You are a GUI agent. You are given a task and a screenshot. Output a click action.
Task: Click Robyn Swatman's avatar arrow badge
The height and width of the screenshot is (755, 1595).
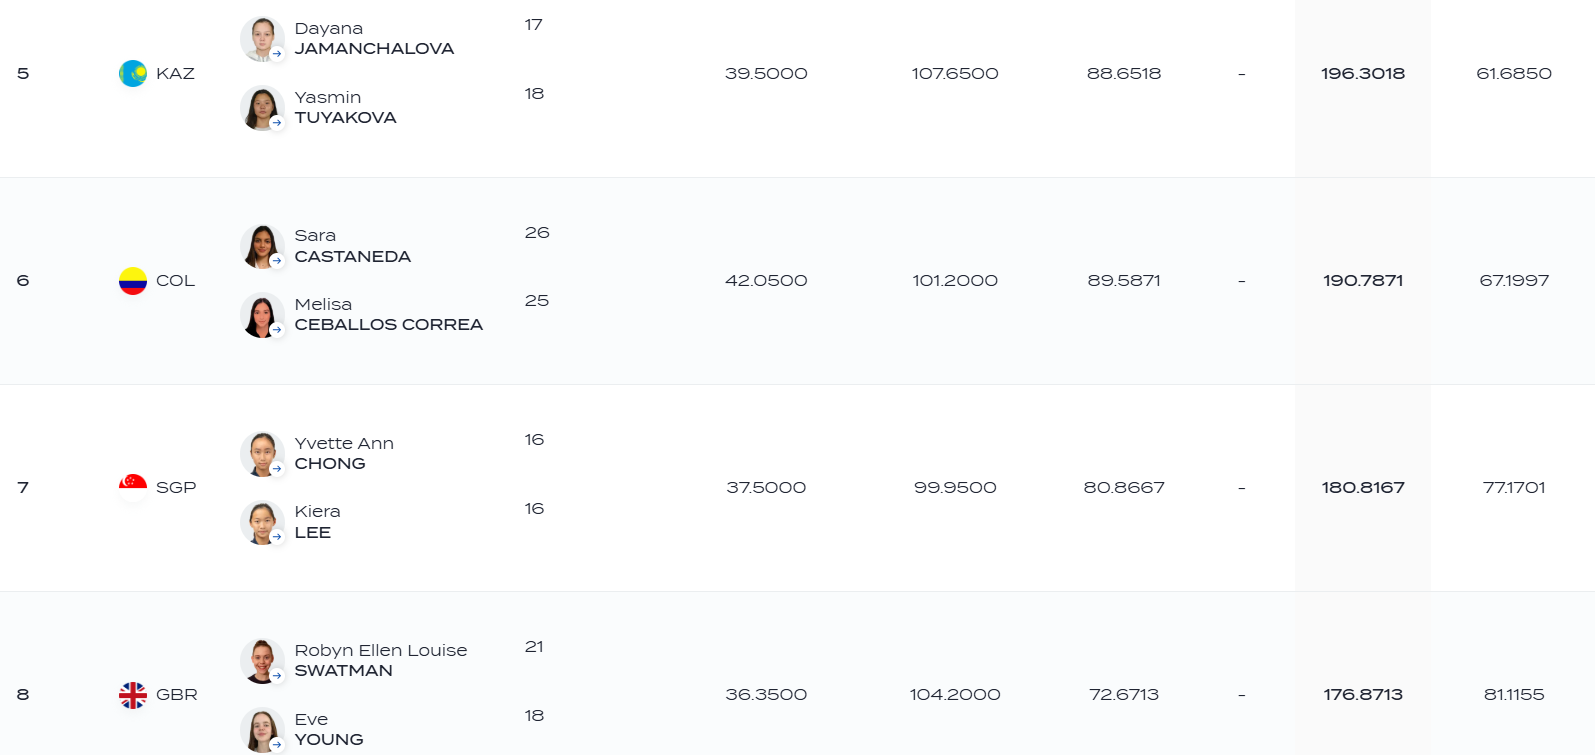(277, 675)
